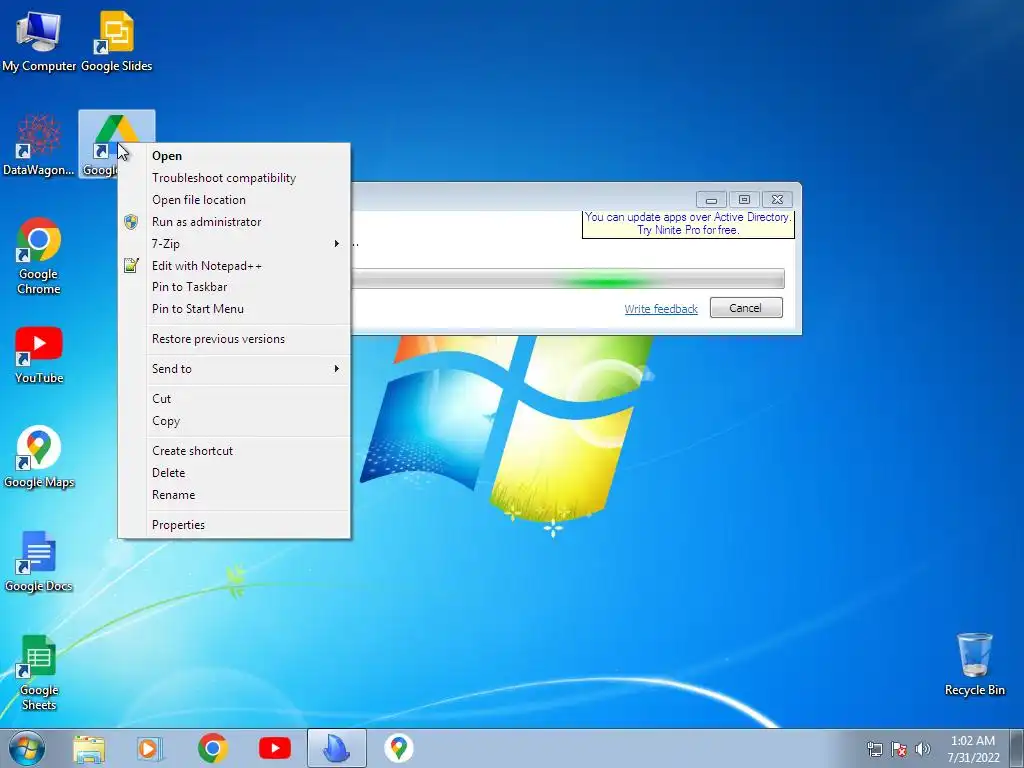Switch to the Ninite installer taskbar button
The width and height of the screenshot is (1024, 768).
tap(337, 748)
